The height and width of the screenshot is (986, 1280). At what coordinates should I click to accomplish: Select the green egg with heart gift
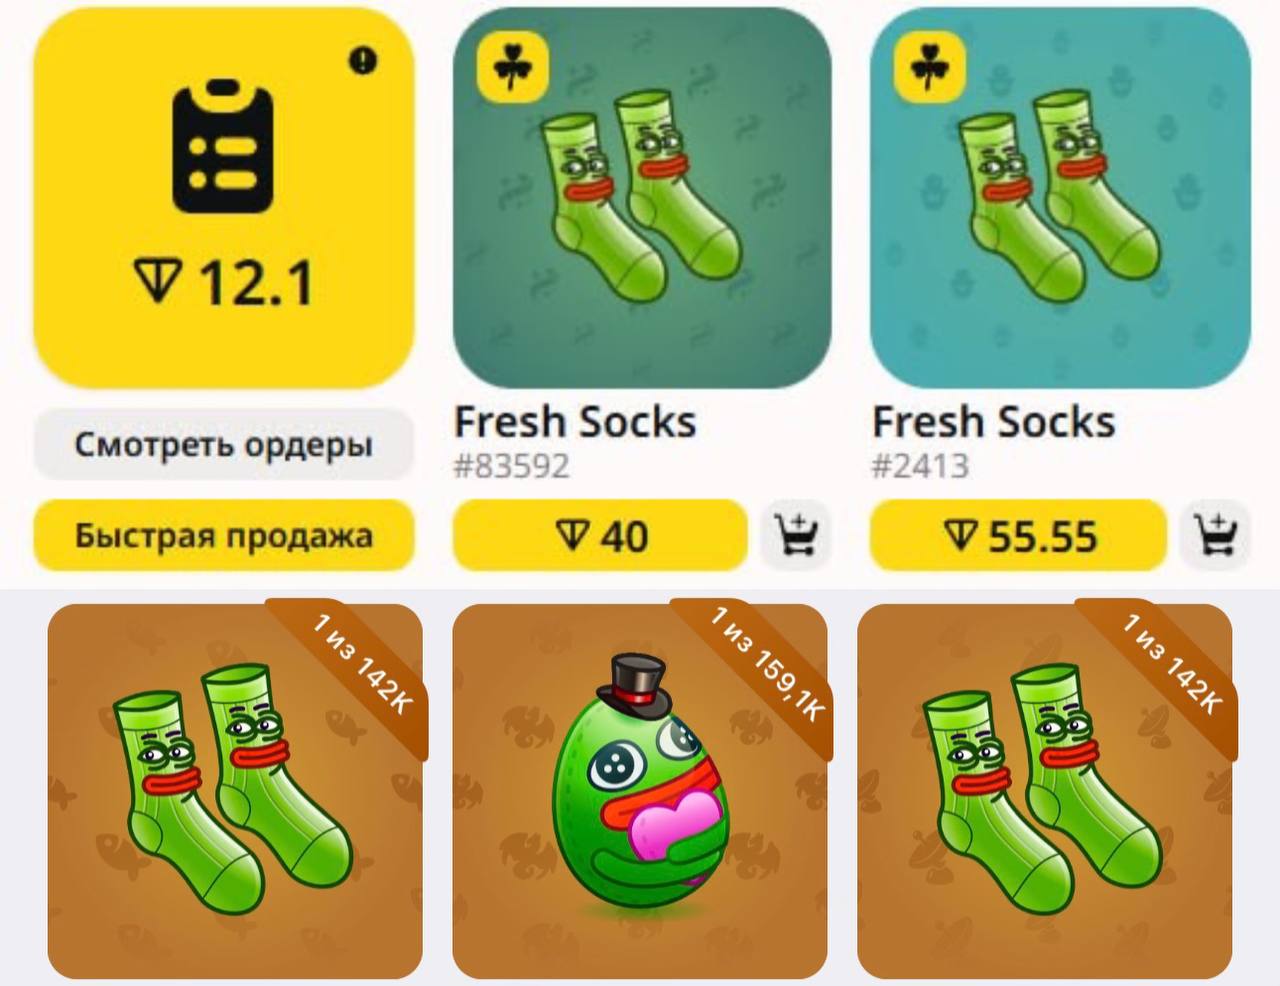click(640, 791)
